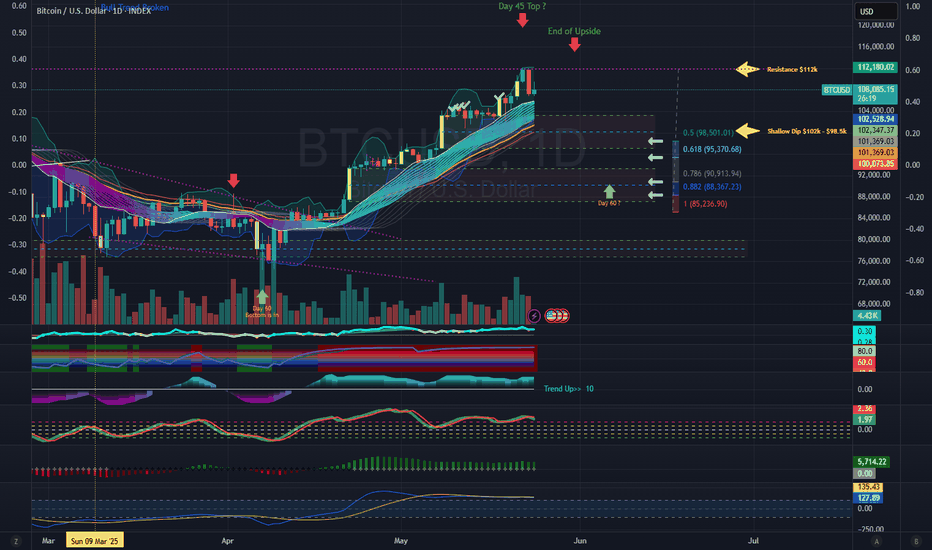Click the red 60.0 indicator level label
Image resolution: width=932 pixels, height=550 pixels.
[864, 362]
